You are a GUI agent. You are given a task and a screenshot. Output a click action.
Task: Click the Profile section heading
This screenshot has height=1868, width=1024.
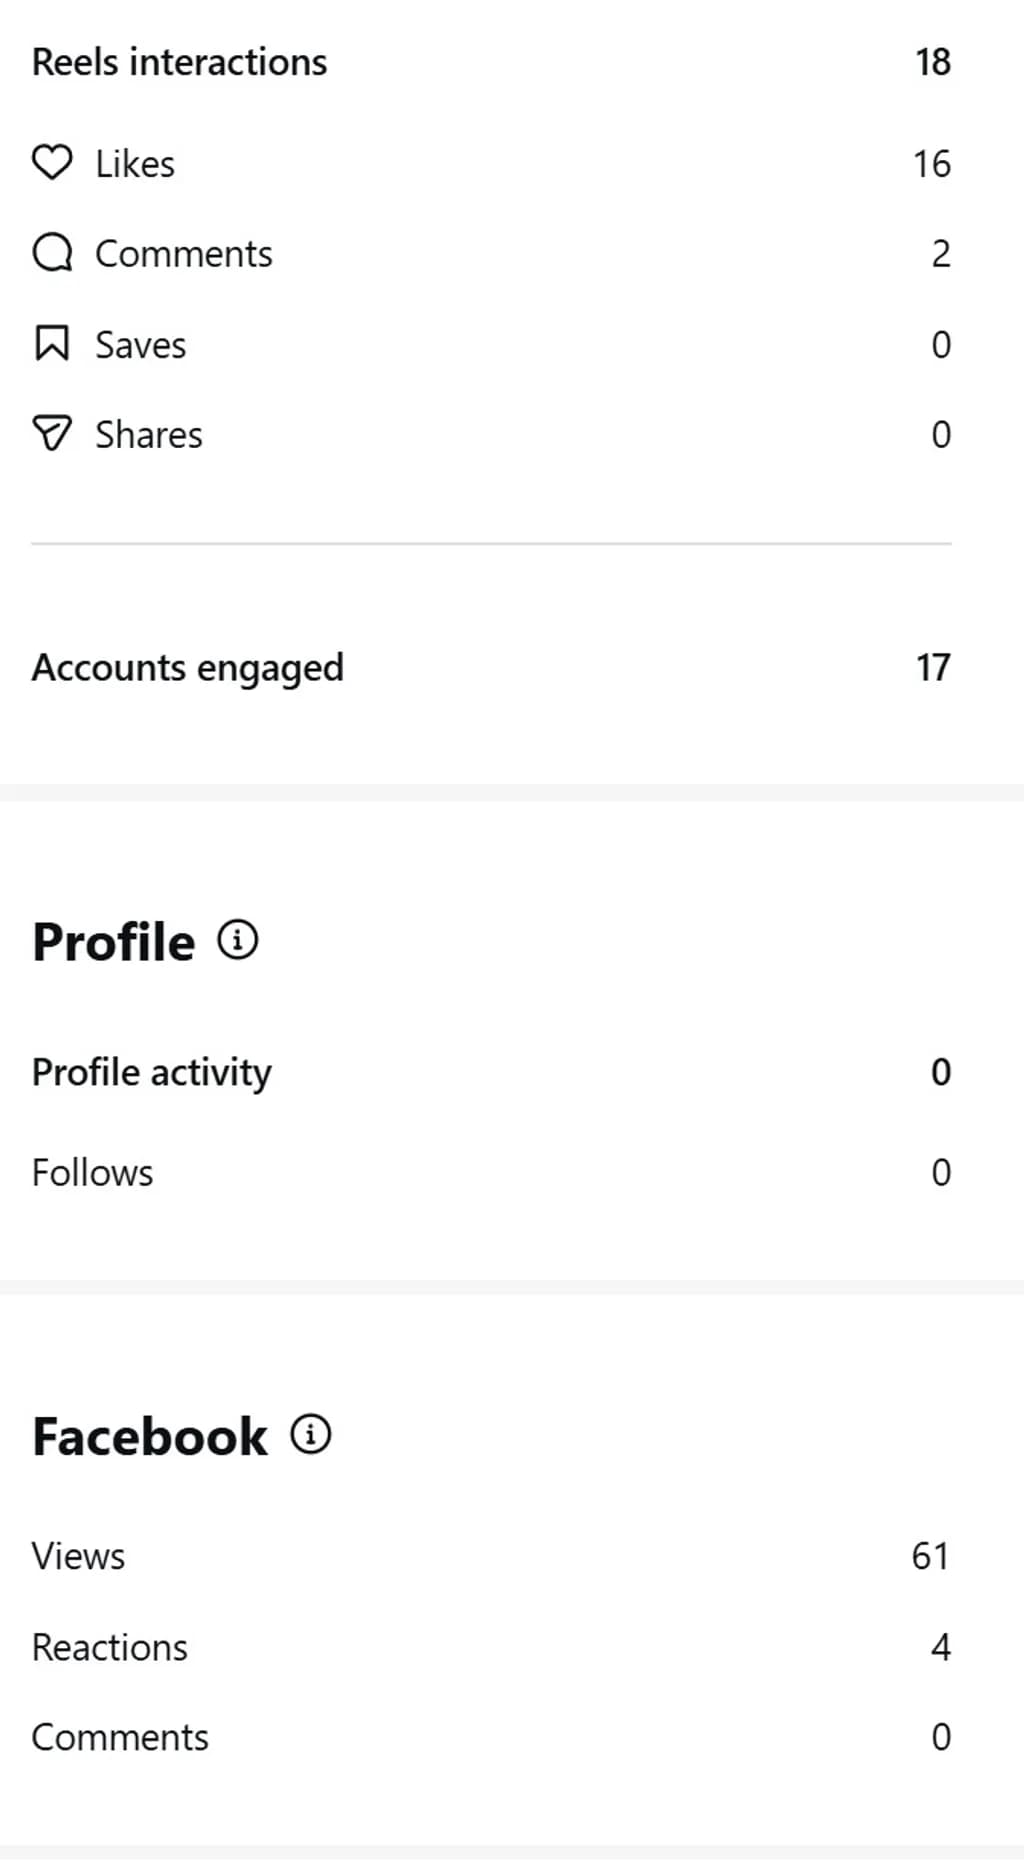(x=114, y=942)
